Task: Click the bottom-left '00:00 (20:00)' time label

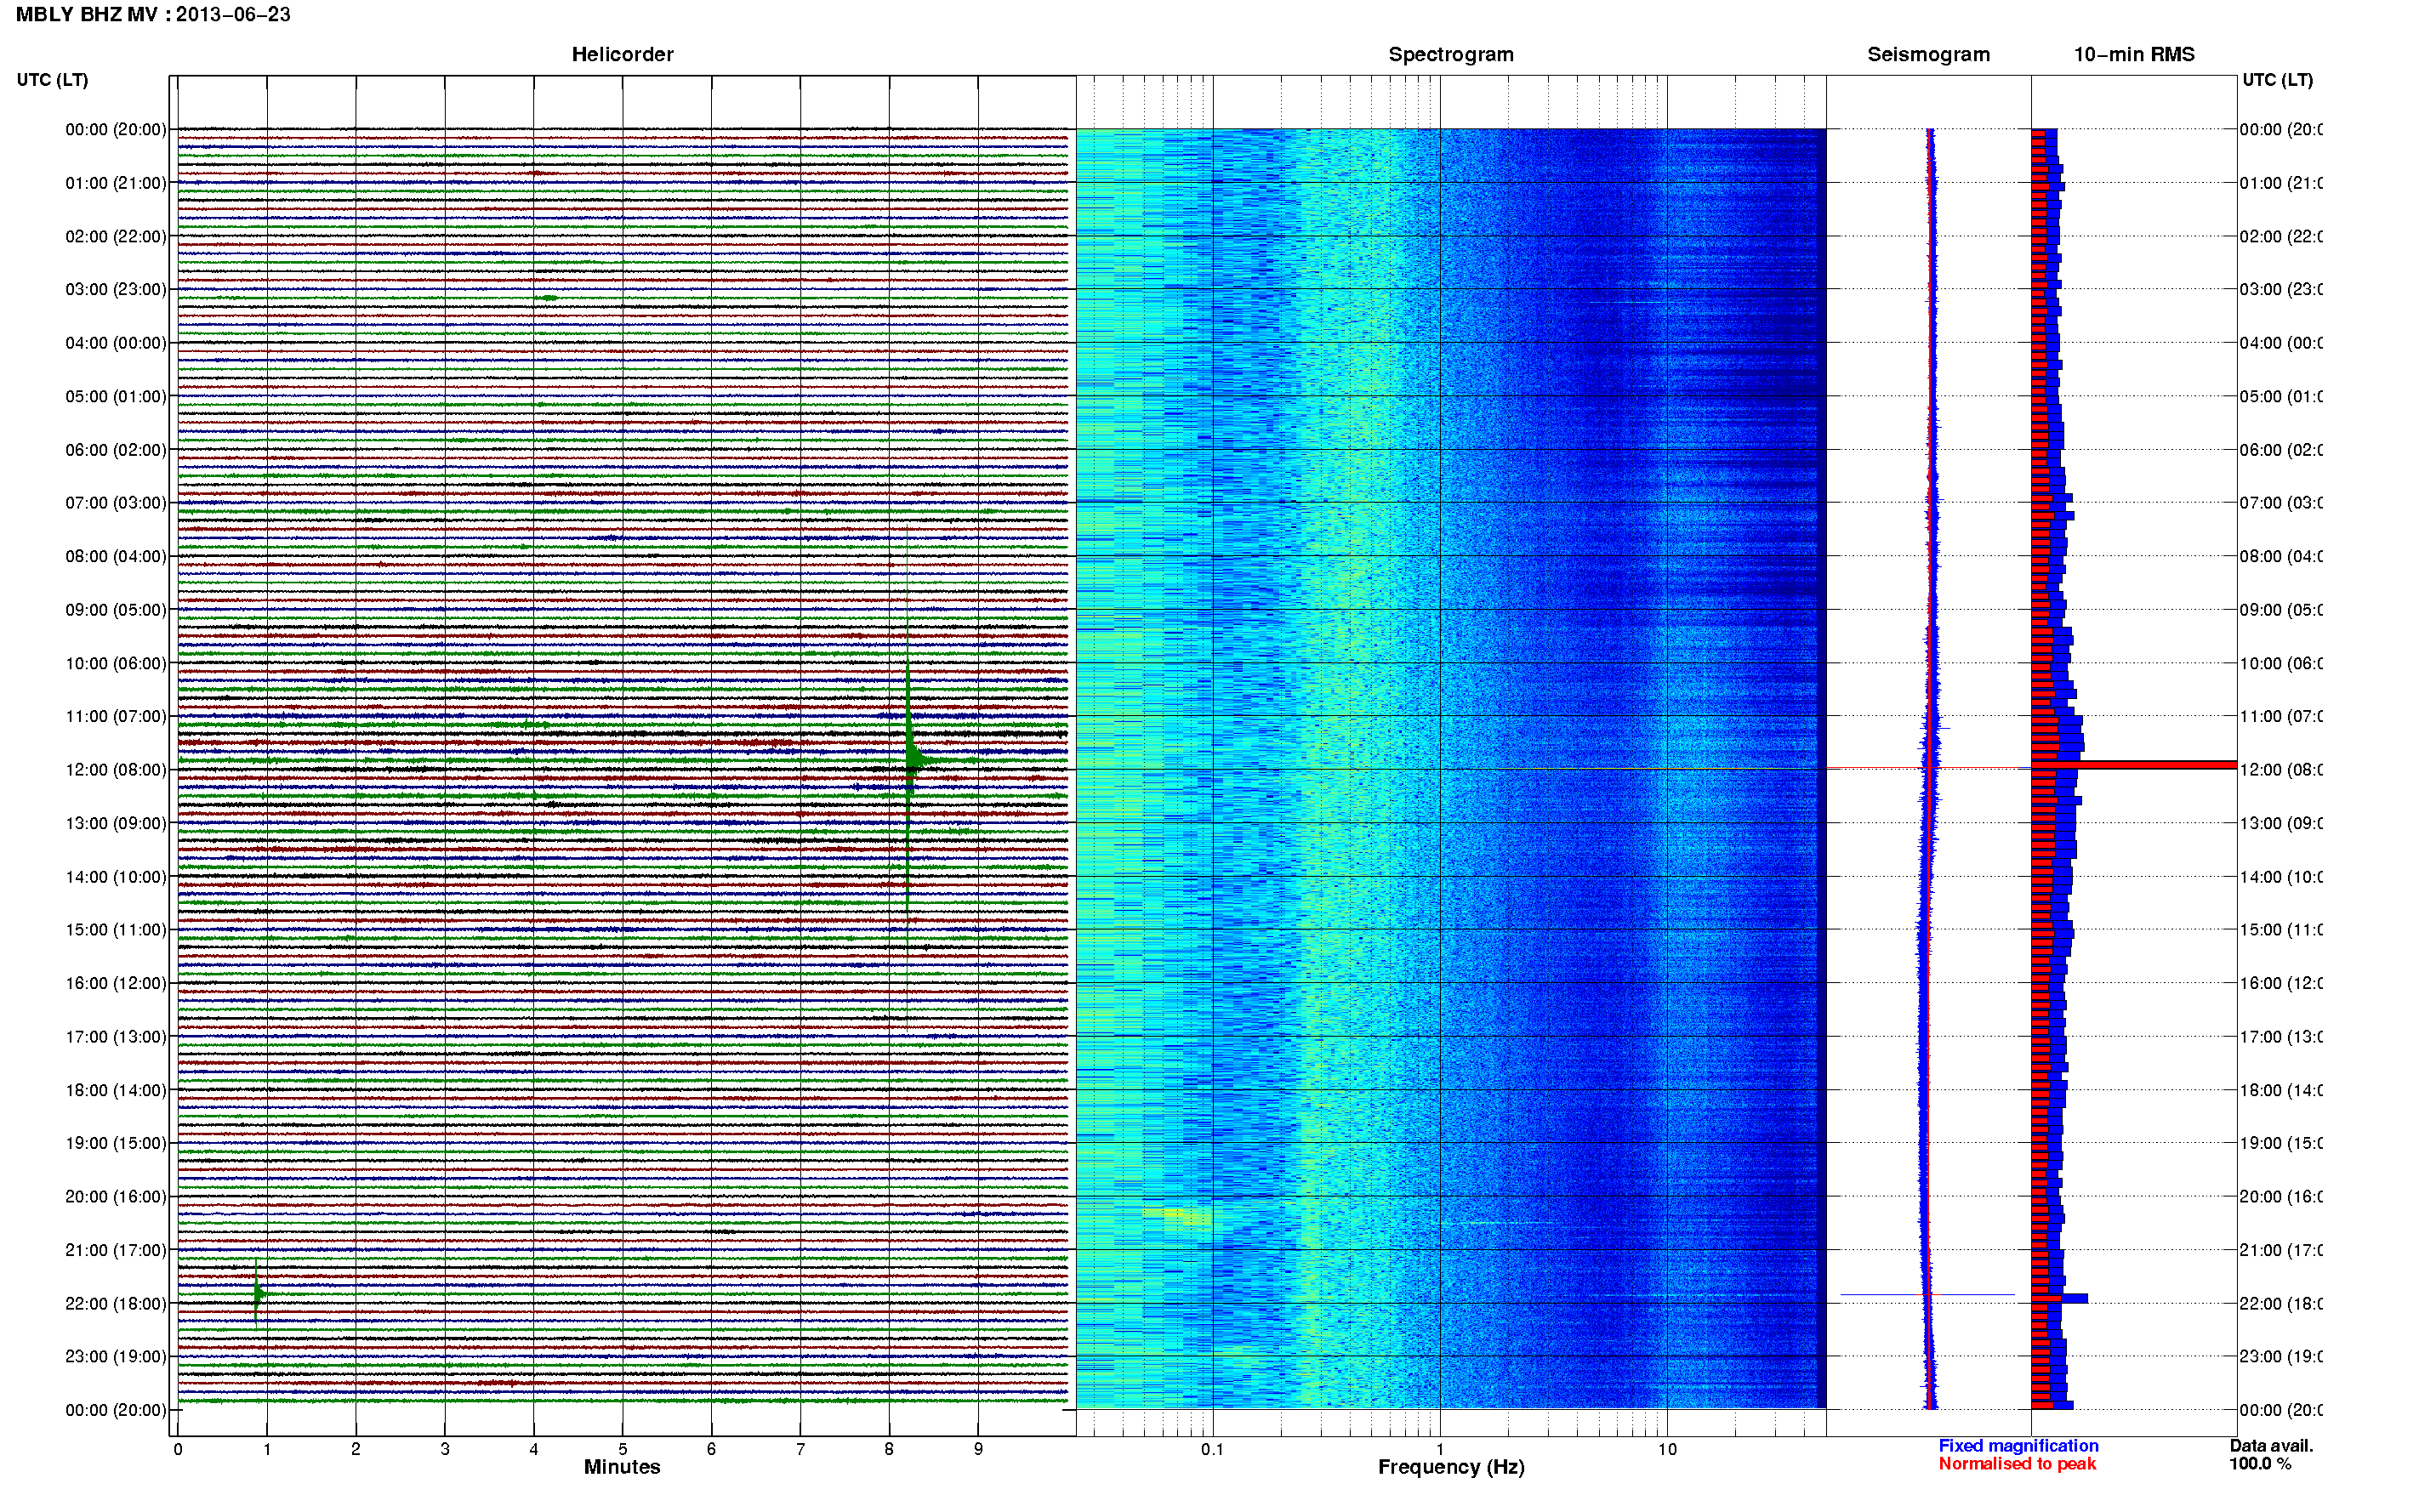Action: click(116, 1410)
